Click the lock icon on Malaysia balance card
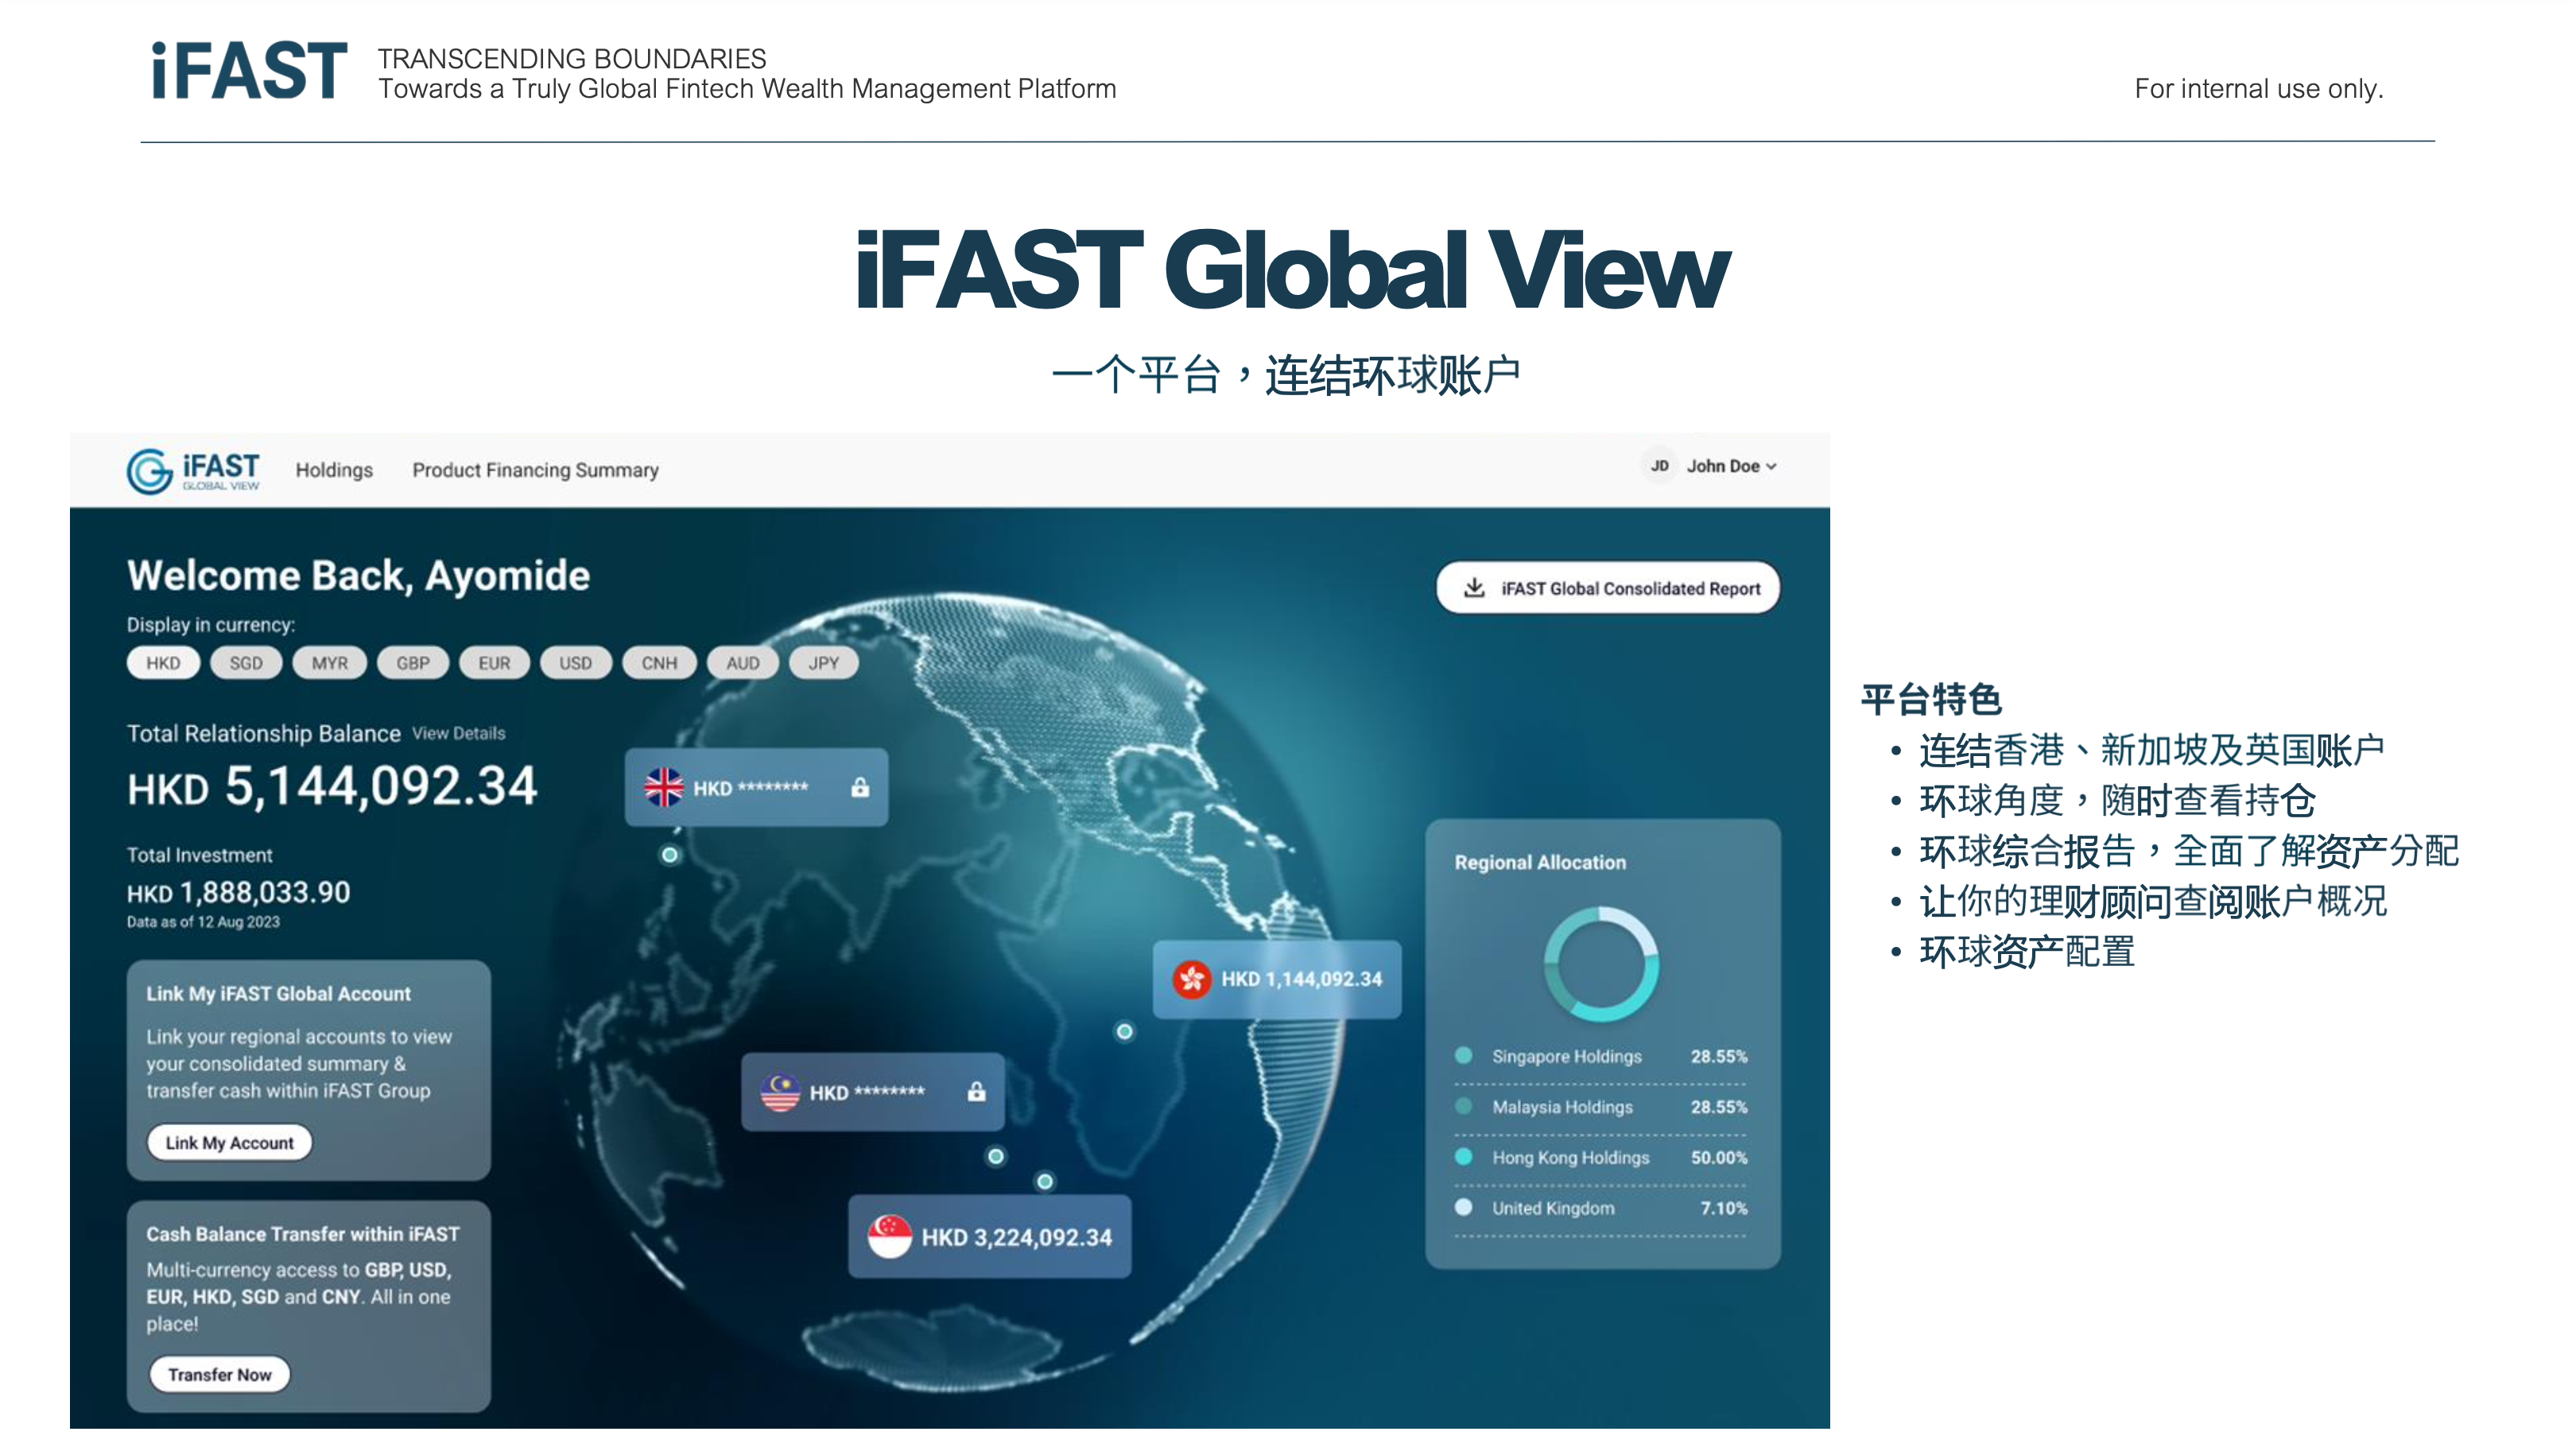Screen dimensions: 2576x1447 [976, 1092]
